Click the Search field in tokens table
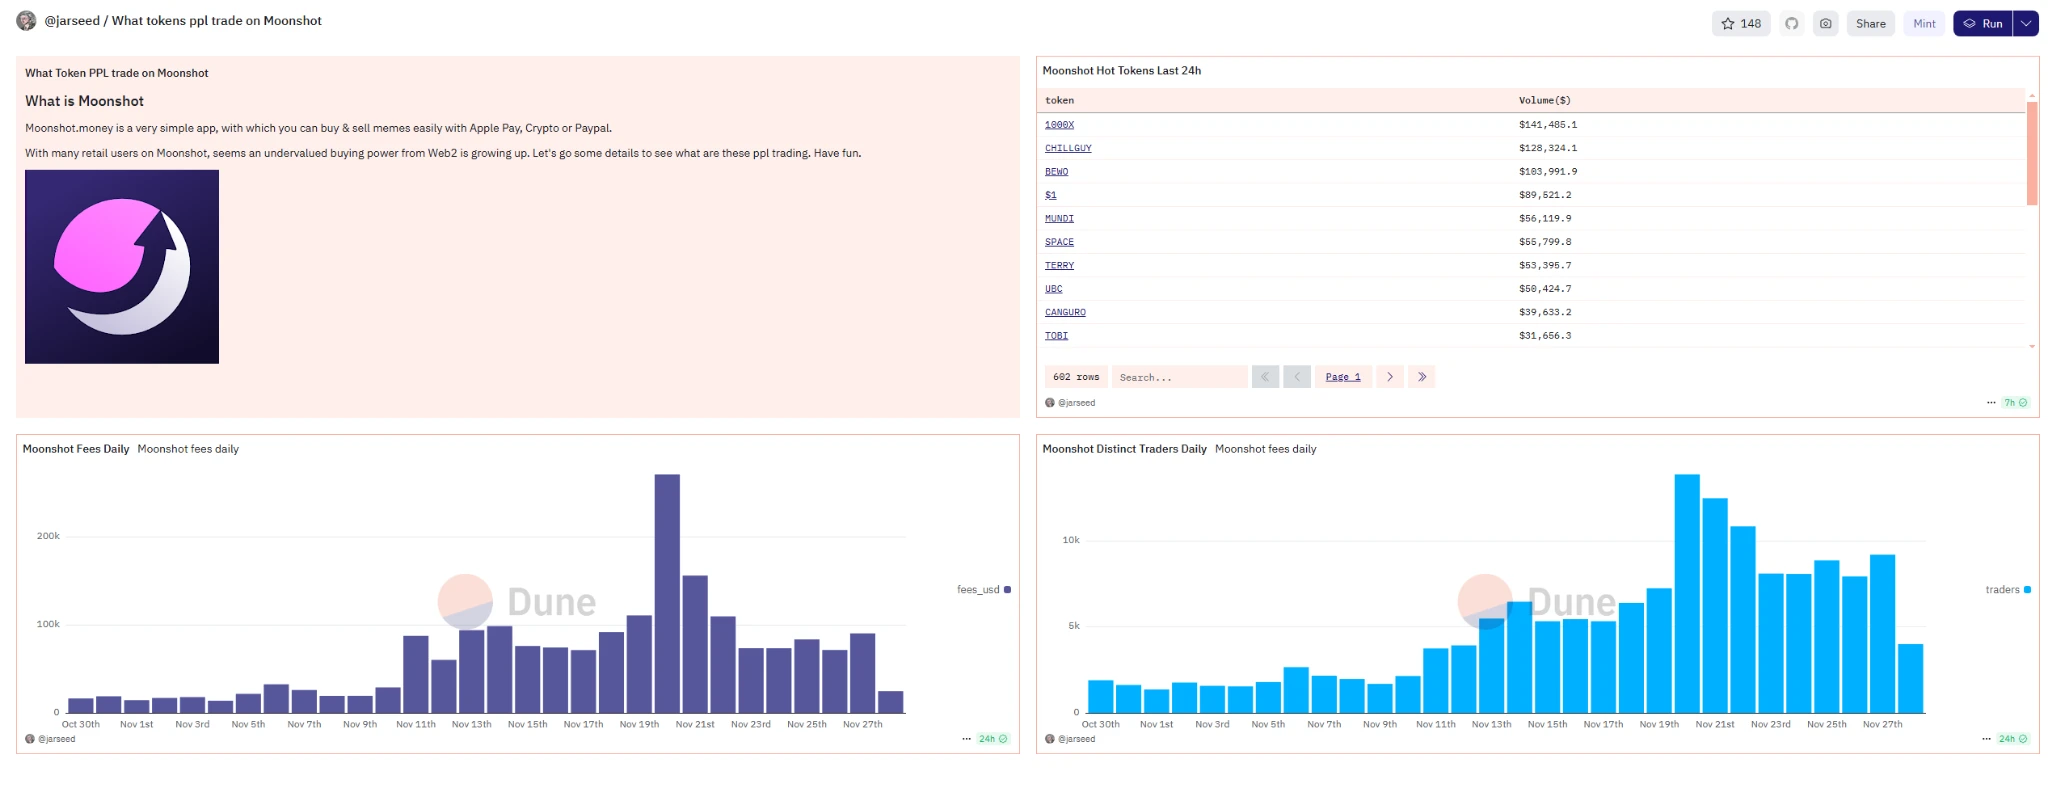Viewport: 2048px width, 786px height. coord(1178,377)
